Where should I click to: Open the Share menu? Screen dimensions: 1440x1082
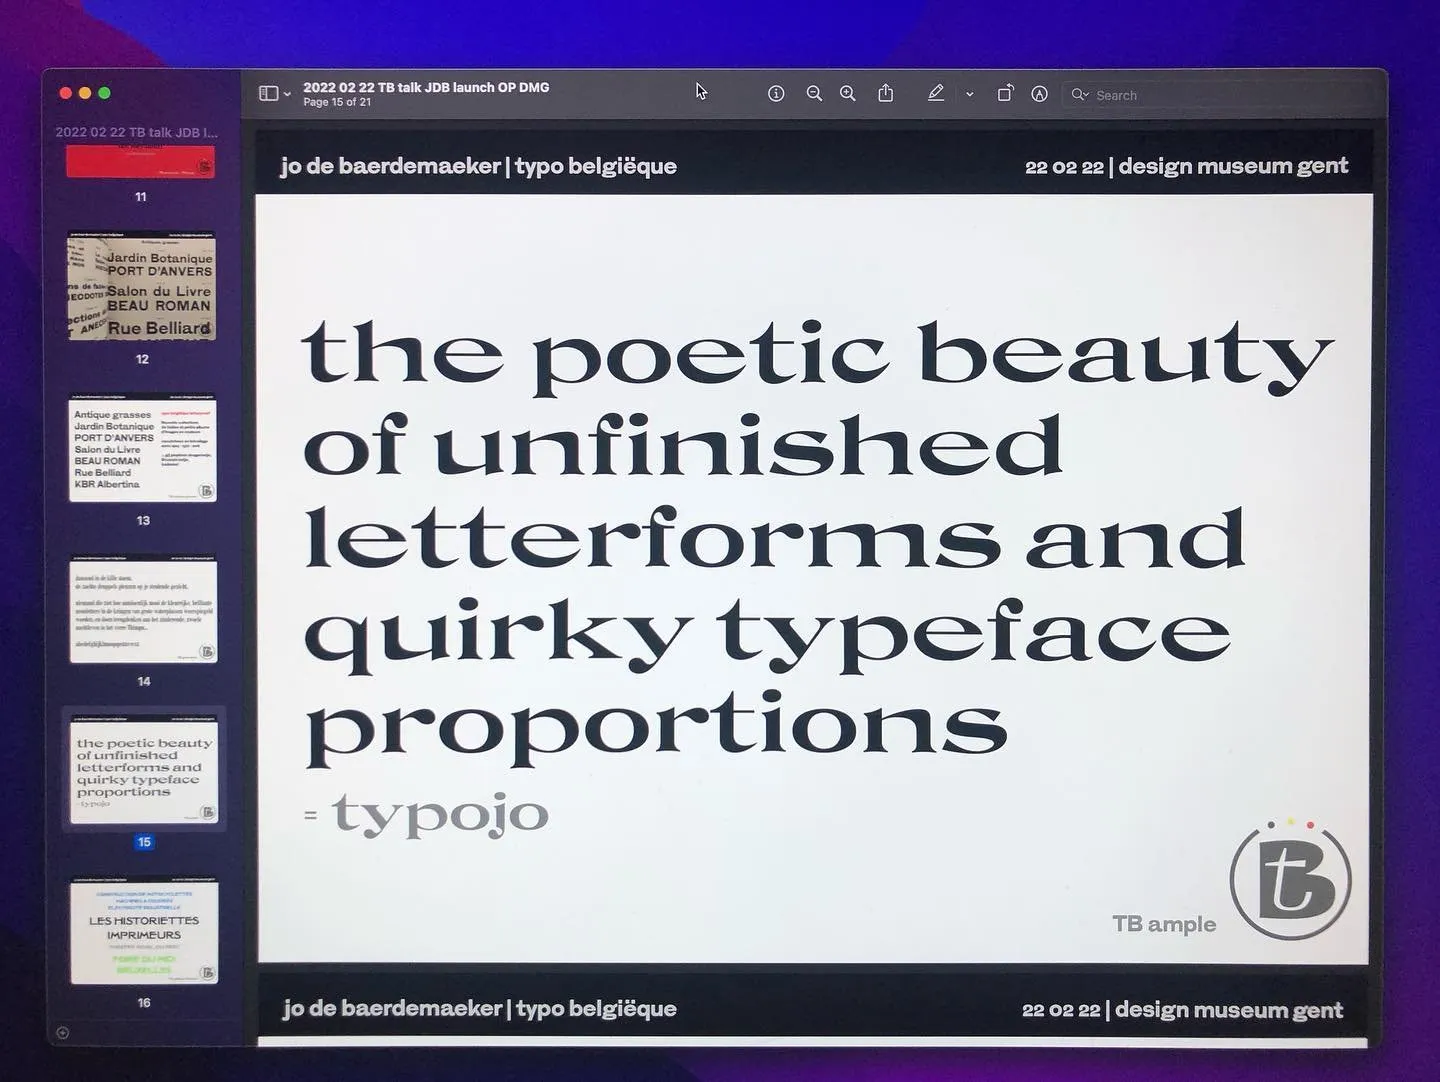tap(886, 94)
